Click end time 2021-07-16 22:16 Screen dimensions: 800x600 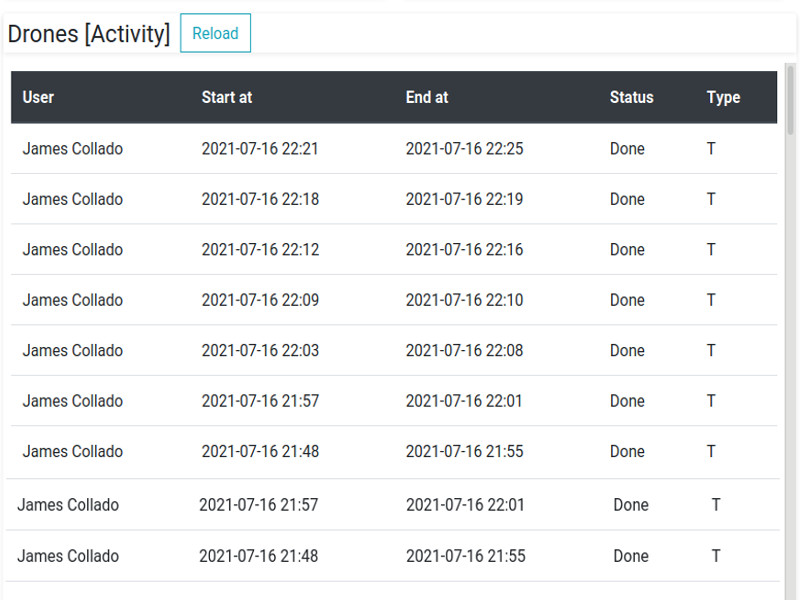pyautogui.click(x=464, y=249)
